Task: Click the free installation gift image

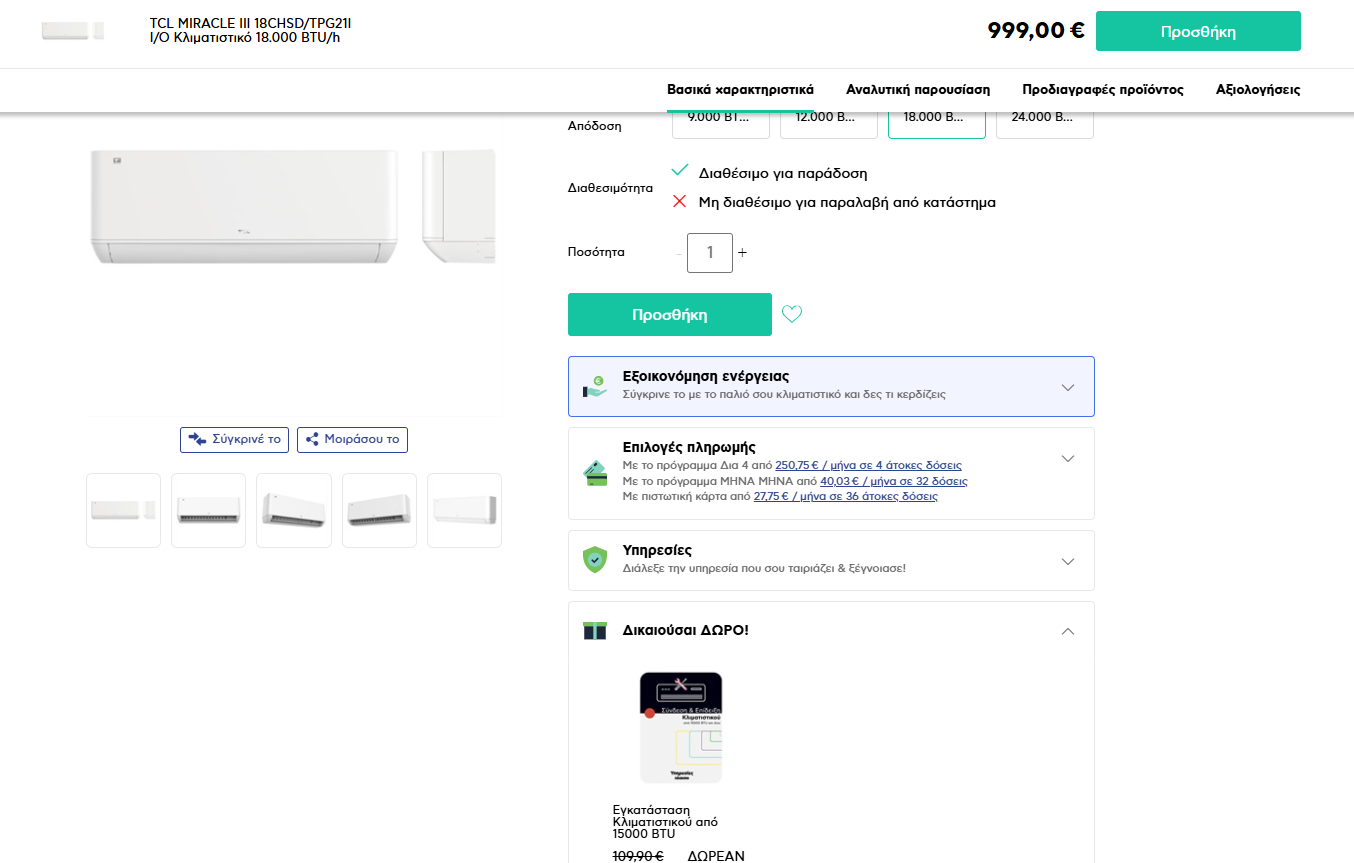Action: coord(681,727)
